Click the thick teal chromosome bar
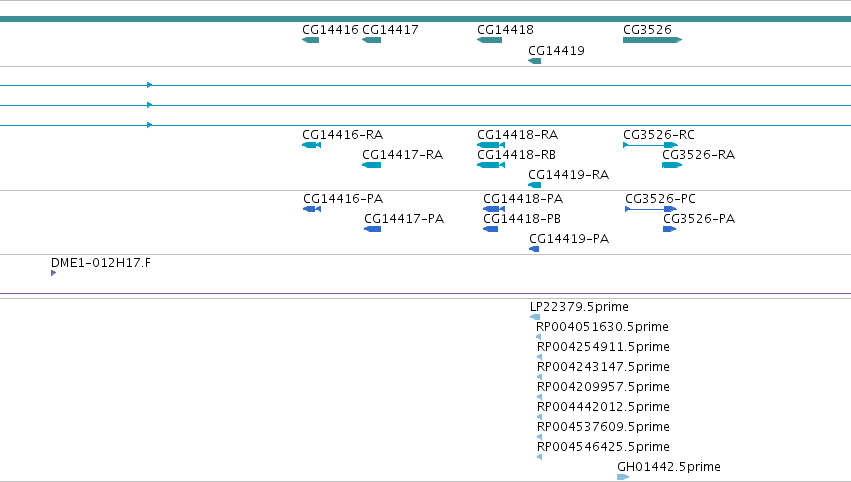 (x=426, y=19)
